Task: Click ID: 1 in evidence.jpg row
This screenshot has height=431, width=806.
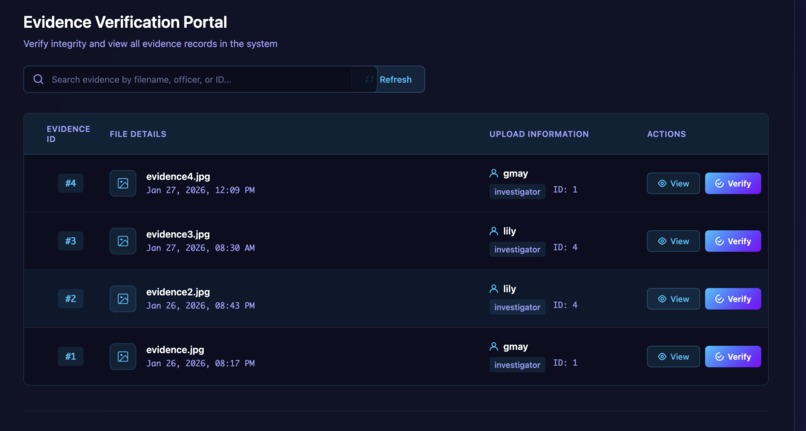Action: point(565,363)
